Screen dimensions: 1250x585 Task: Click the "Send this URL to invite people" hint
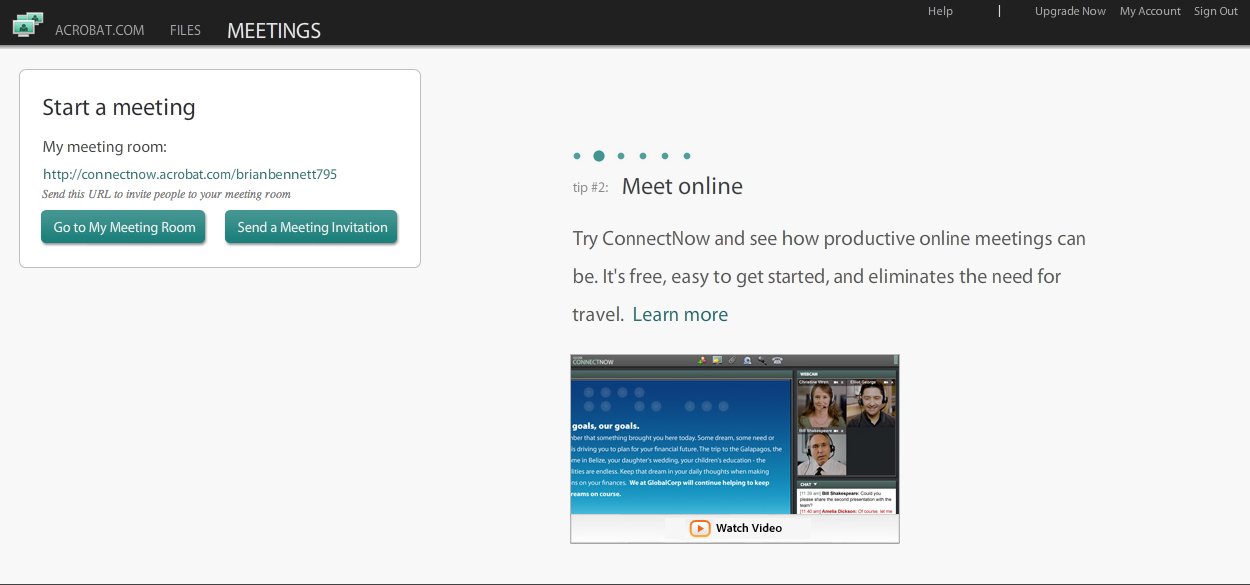(167, 194)
